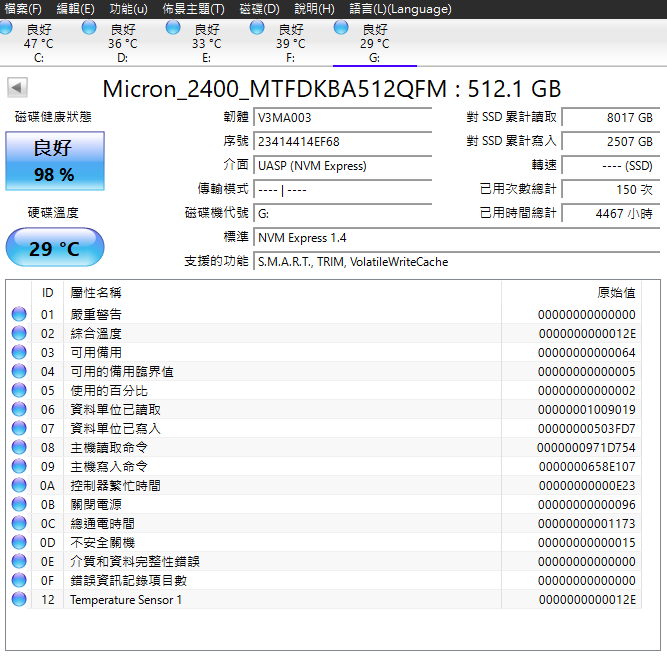667x656 pixels.
Task: Click the status orb of attribute 0C 總通電時間
Action: [x=19, y=523]
